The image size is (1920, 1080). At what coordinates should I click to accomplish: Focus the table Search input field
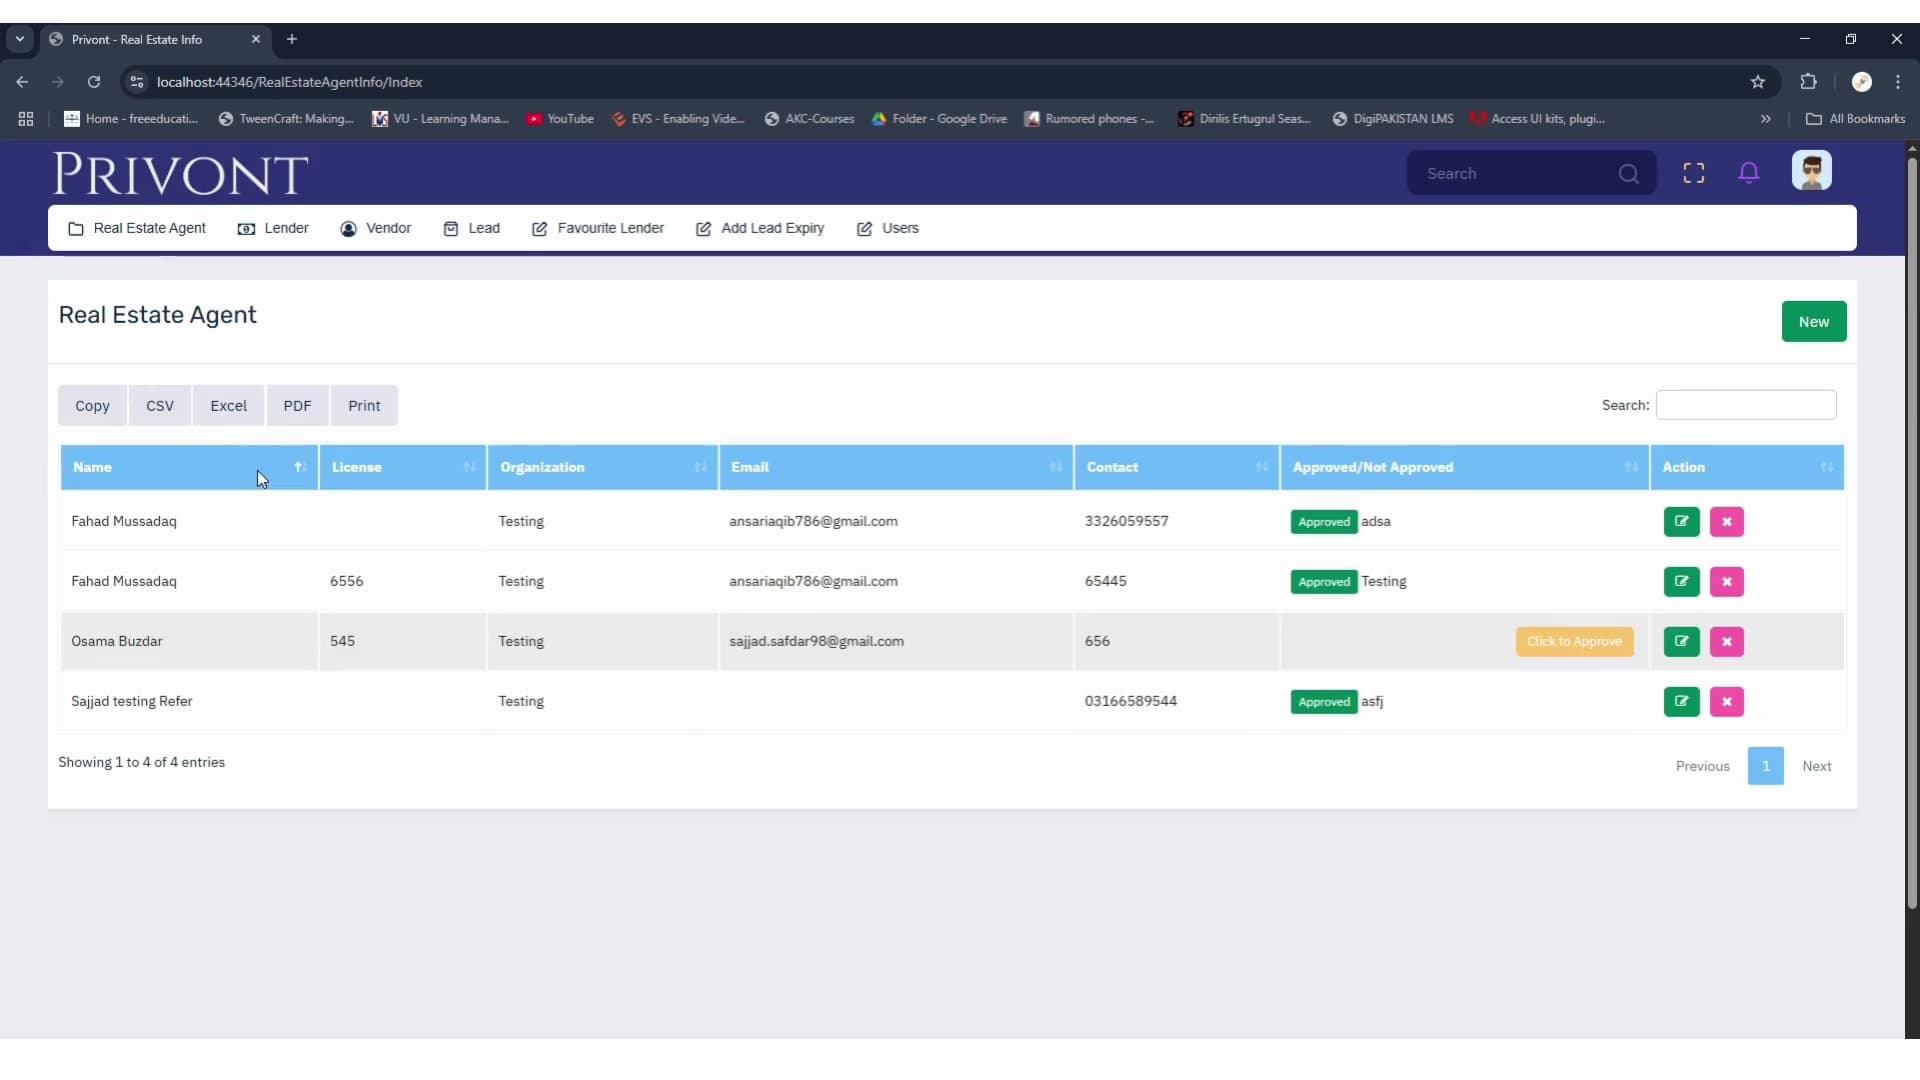pyautogui.click(x=1746, y=405)
